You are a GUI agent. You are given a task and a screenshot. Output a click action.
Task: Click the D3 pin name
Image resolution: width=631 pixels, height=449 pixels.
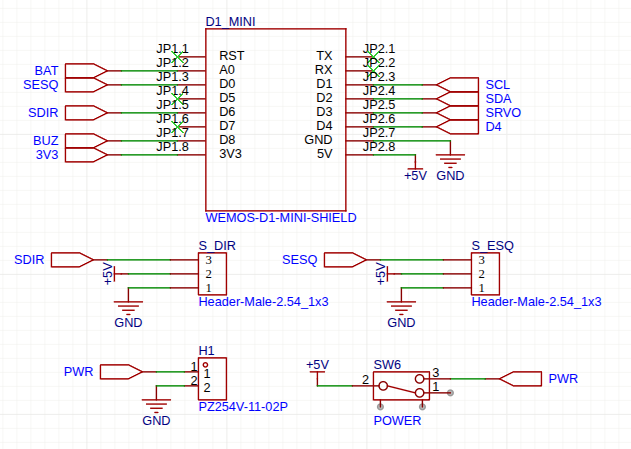click(324, 112)
